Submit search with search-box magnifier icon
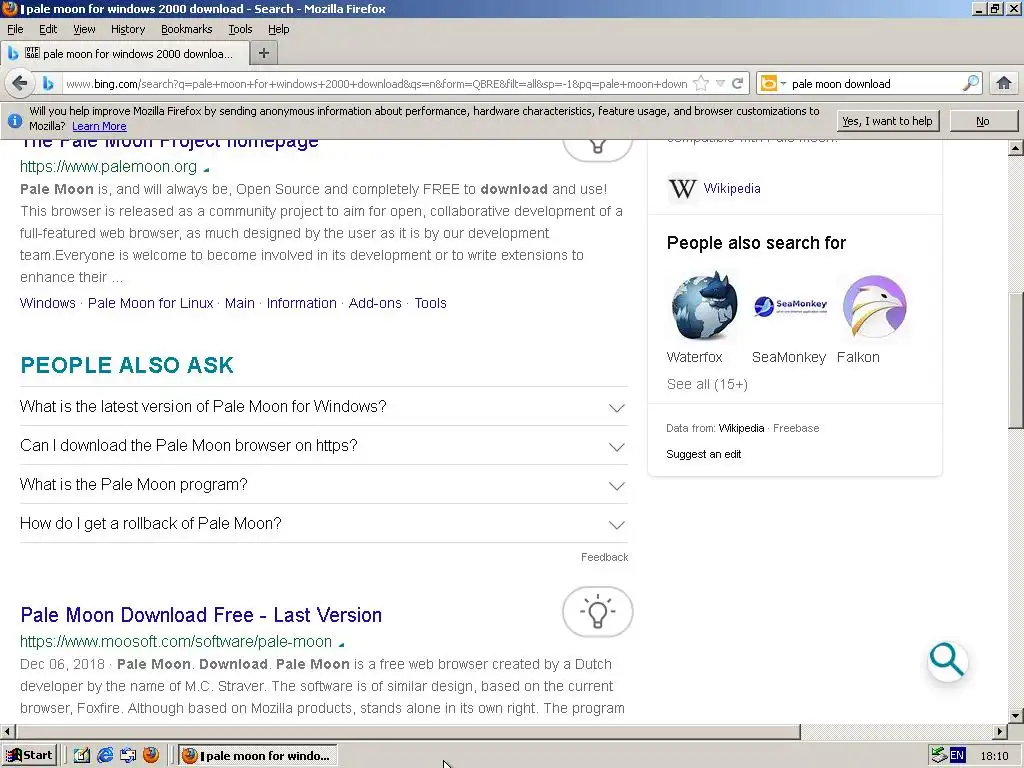Image resolution: width=1024 pixels, height=768 pixels. click(971, 84)
